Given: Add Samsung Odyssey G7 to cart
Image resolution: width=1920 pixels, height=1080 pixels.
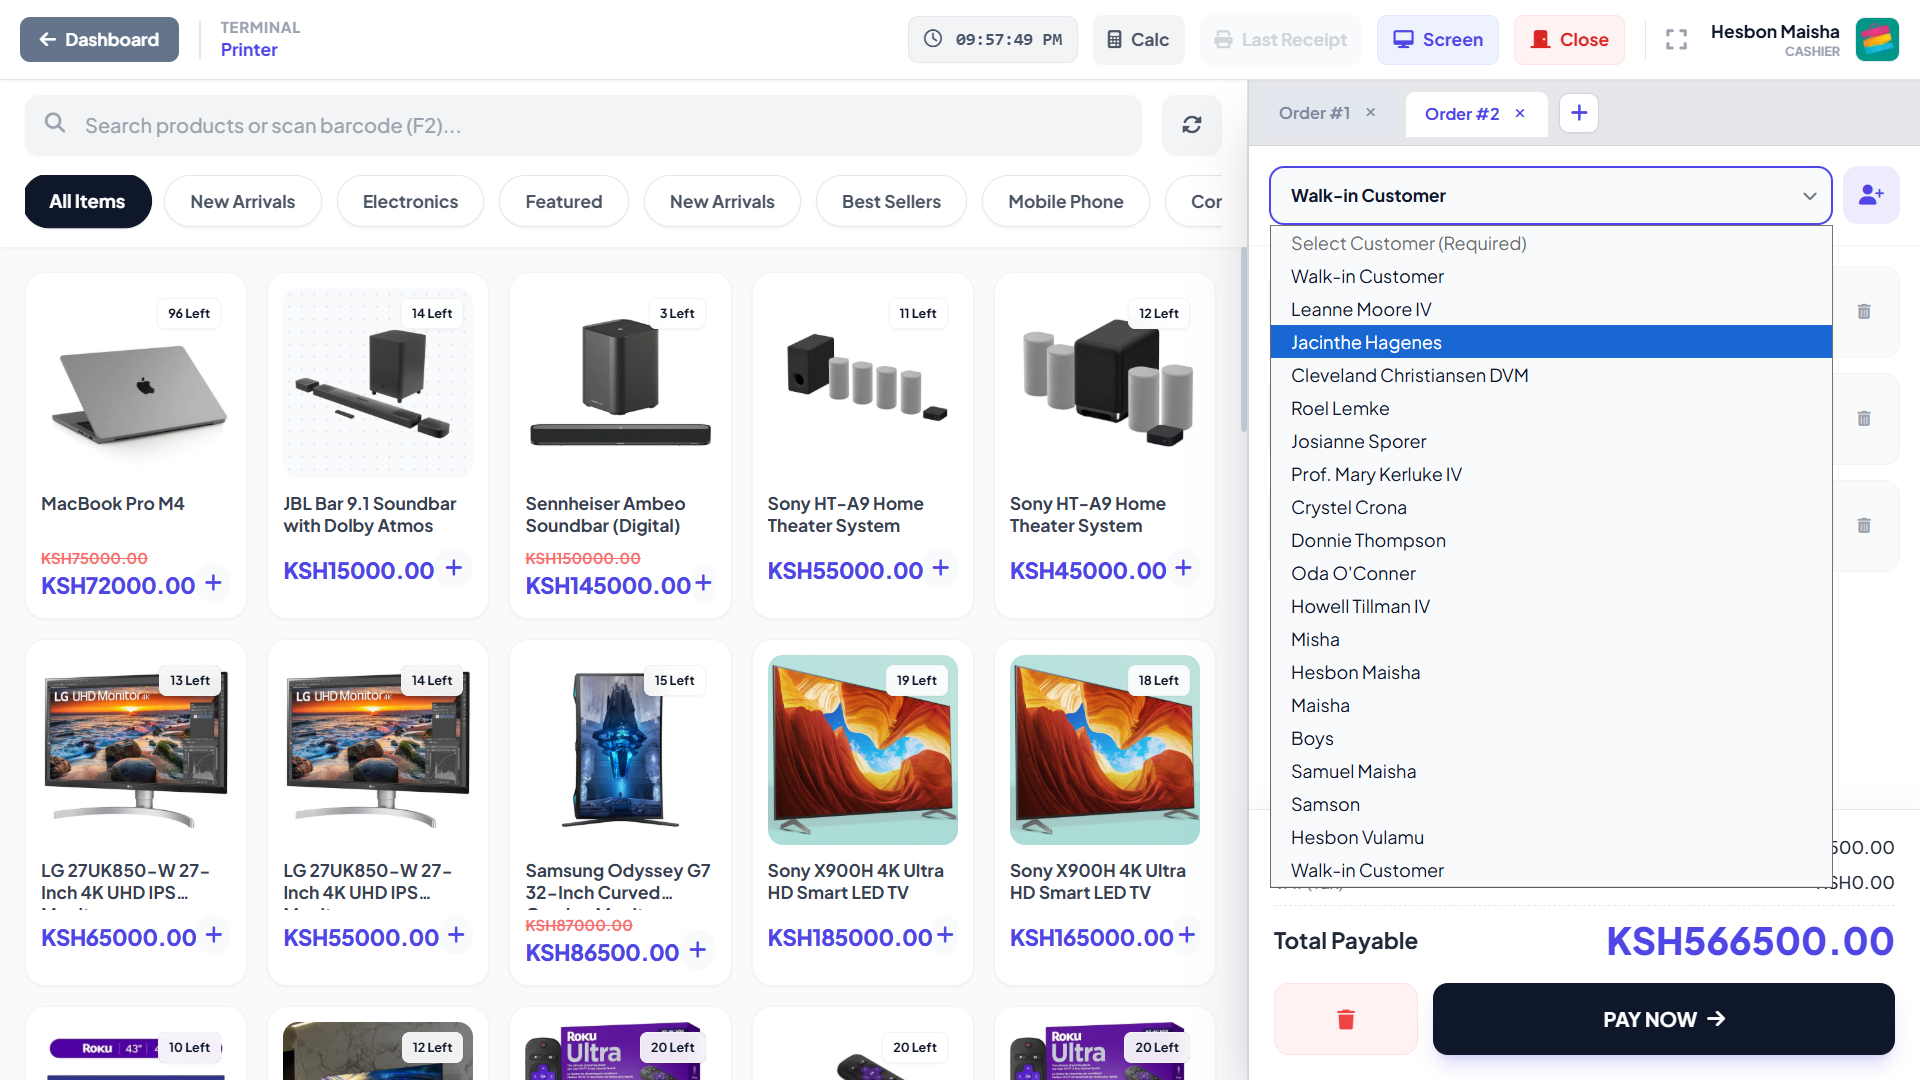Looking at the screenshot, I should (x=698, y=950).
